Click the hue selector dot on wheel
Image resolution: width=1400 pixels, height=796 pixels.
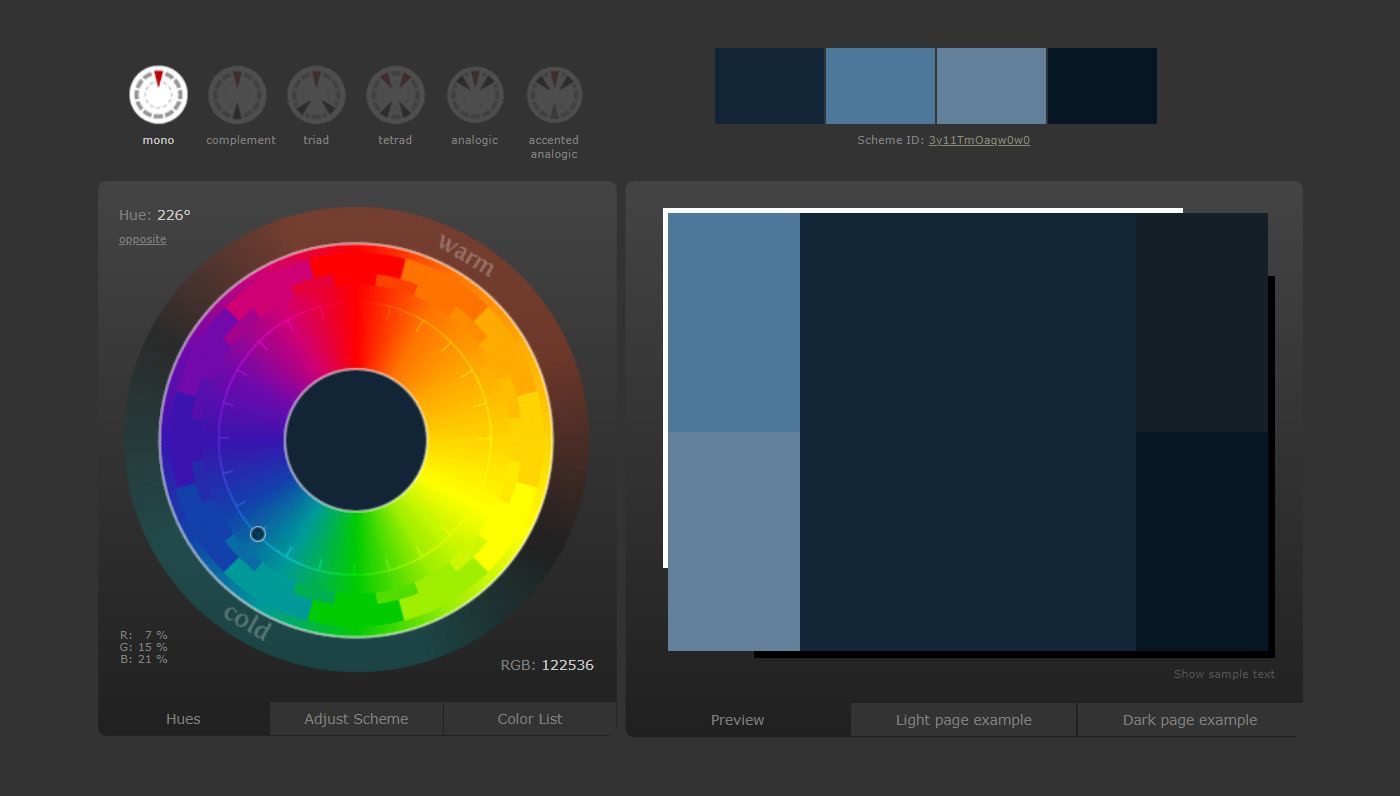click(258, 534)
